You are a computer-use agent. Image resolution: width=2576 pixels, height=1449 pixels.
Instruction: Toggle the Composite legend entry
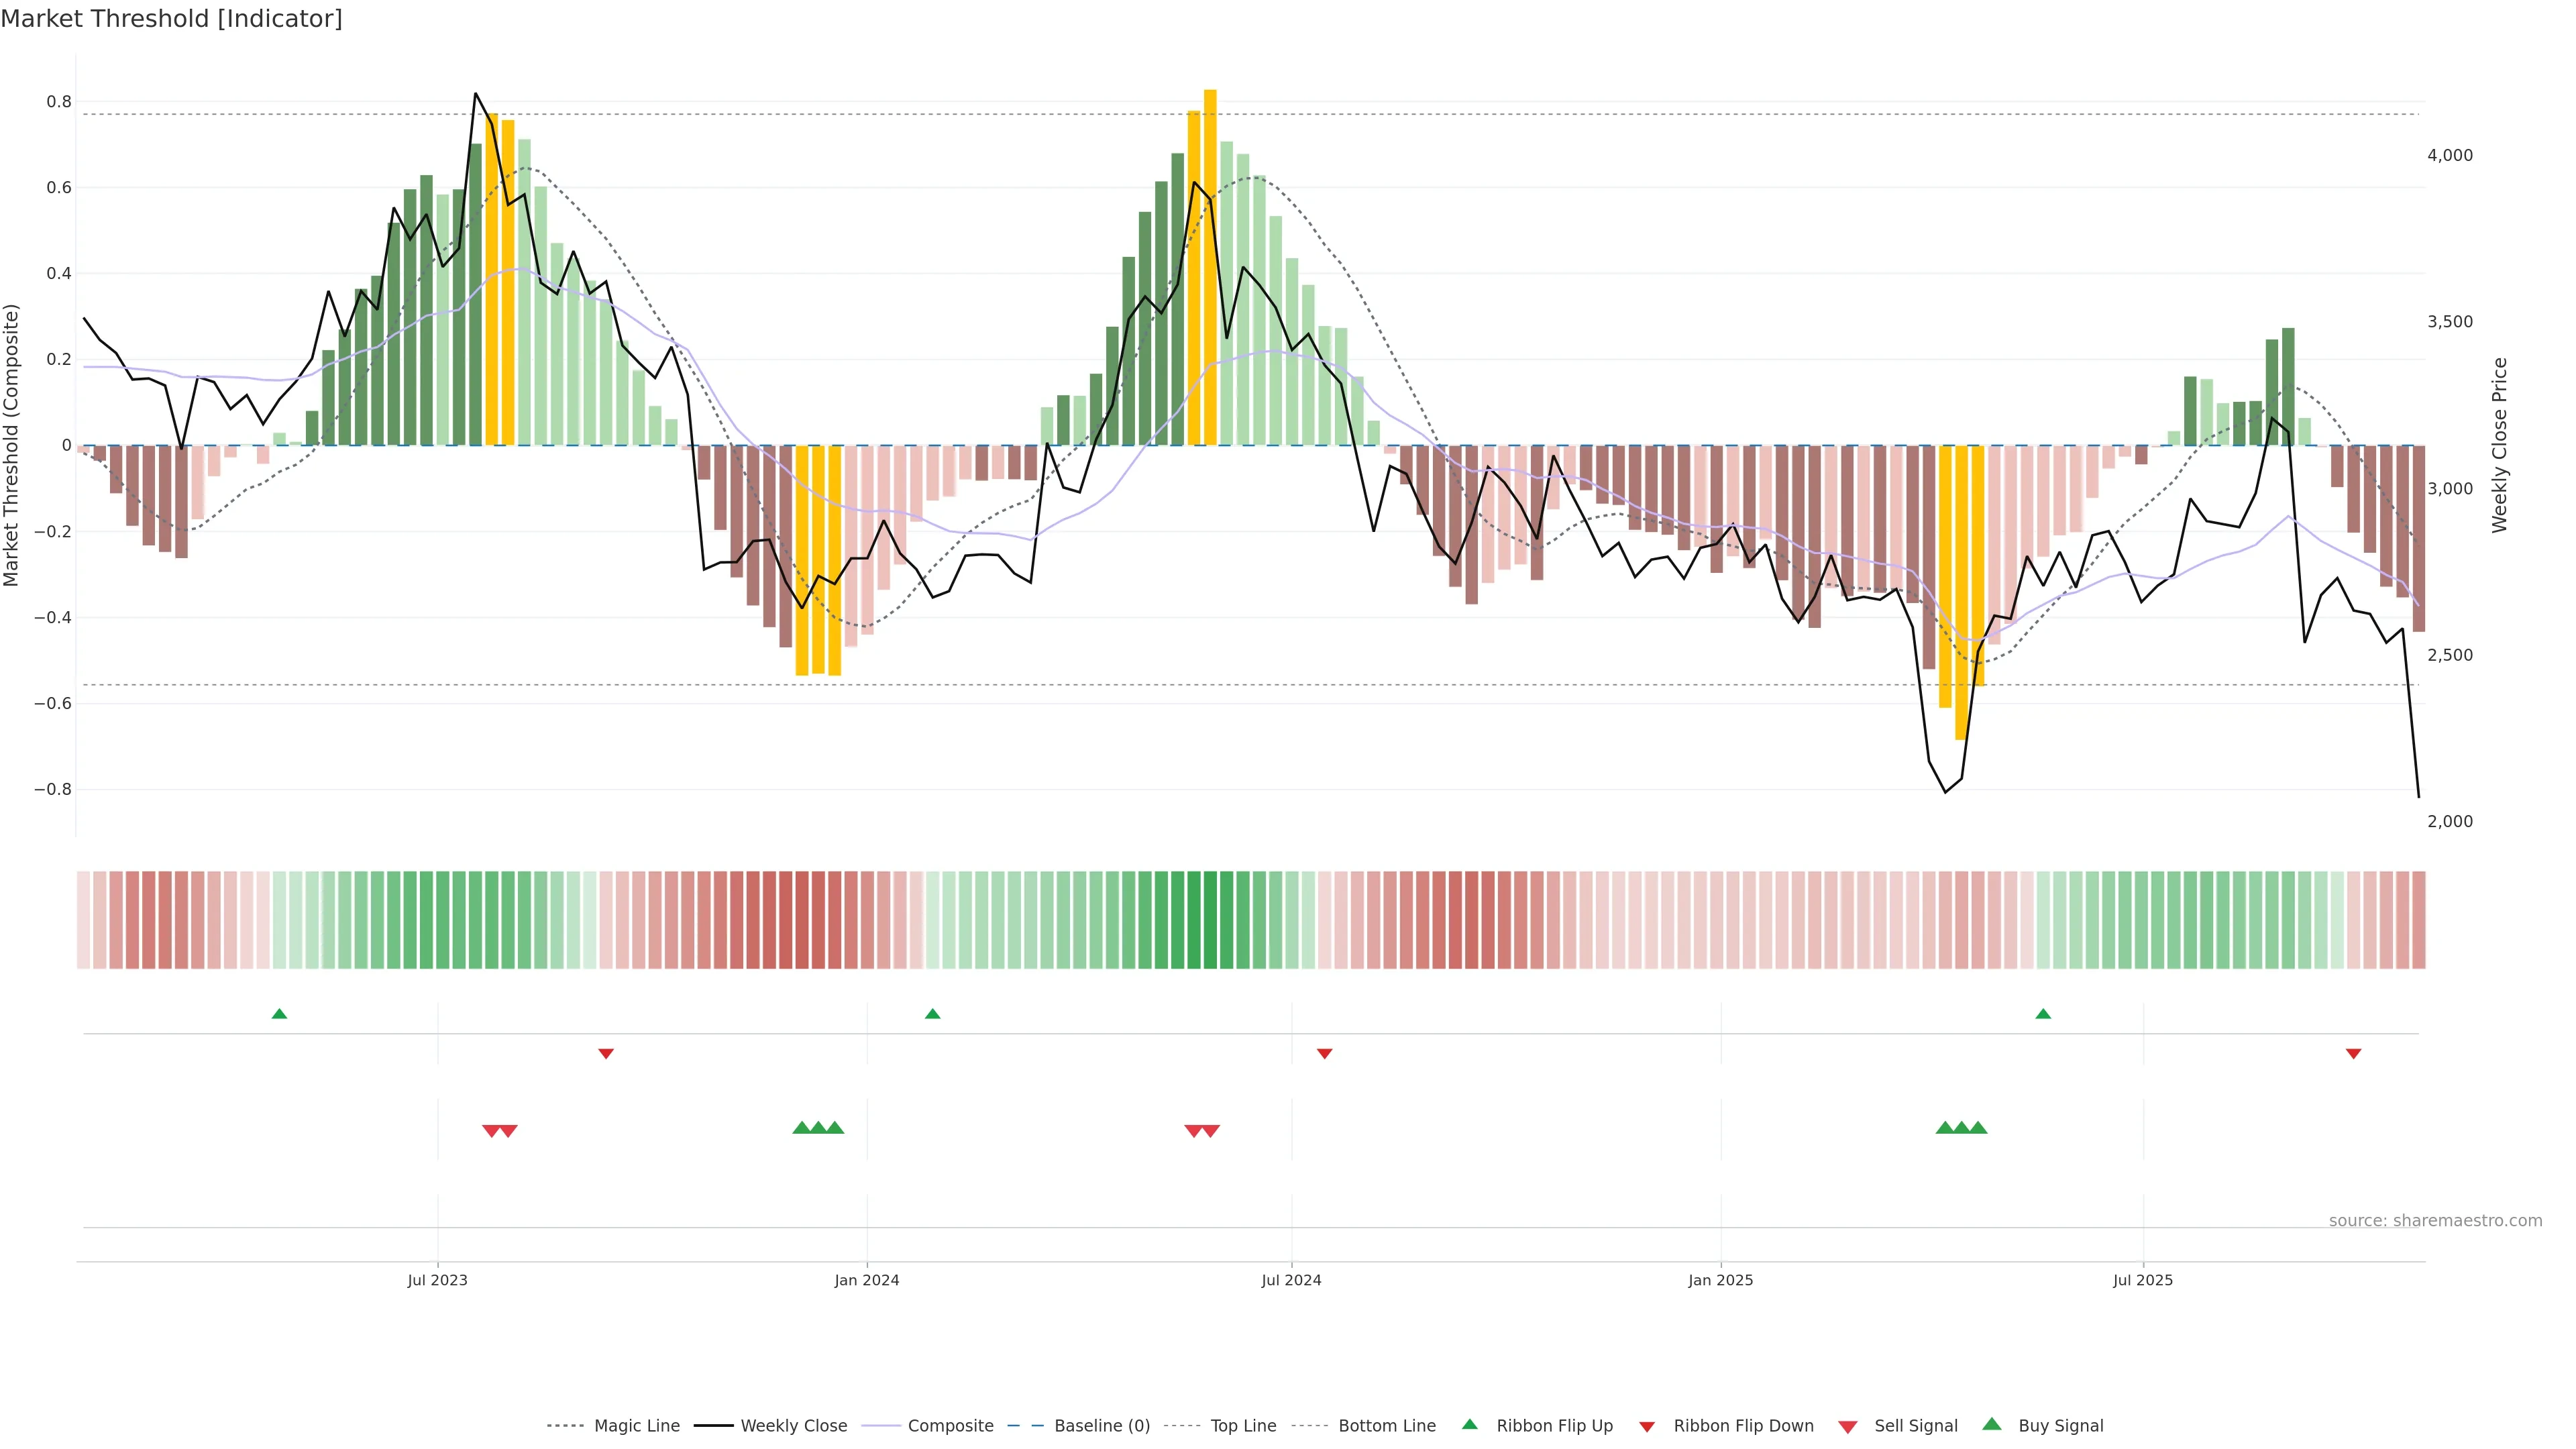950,1426
